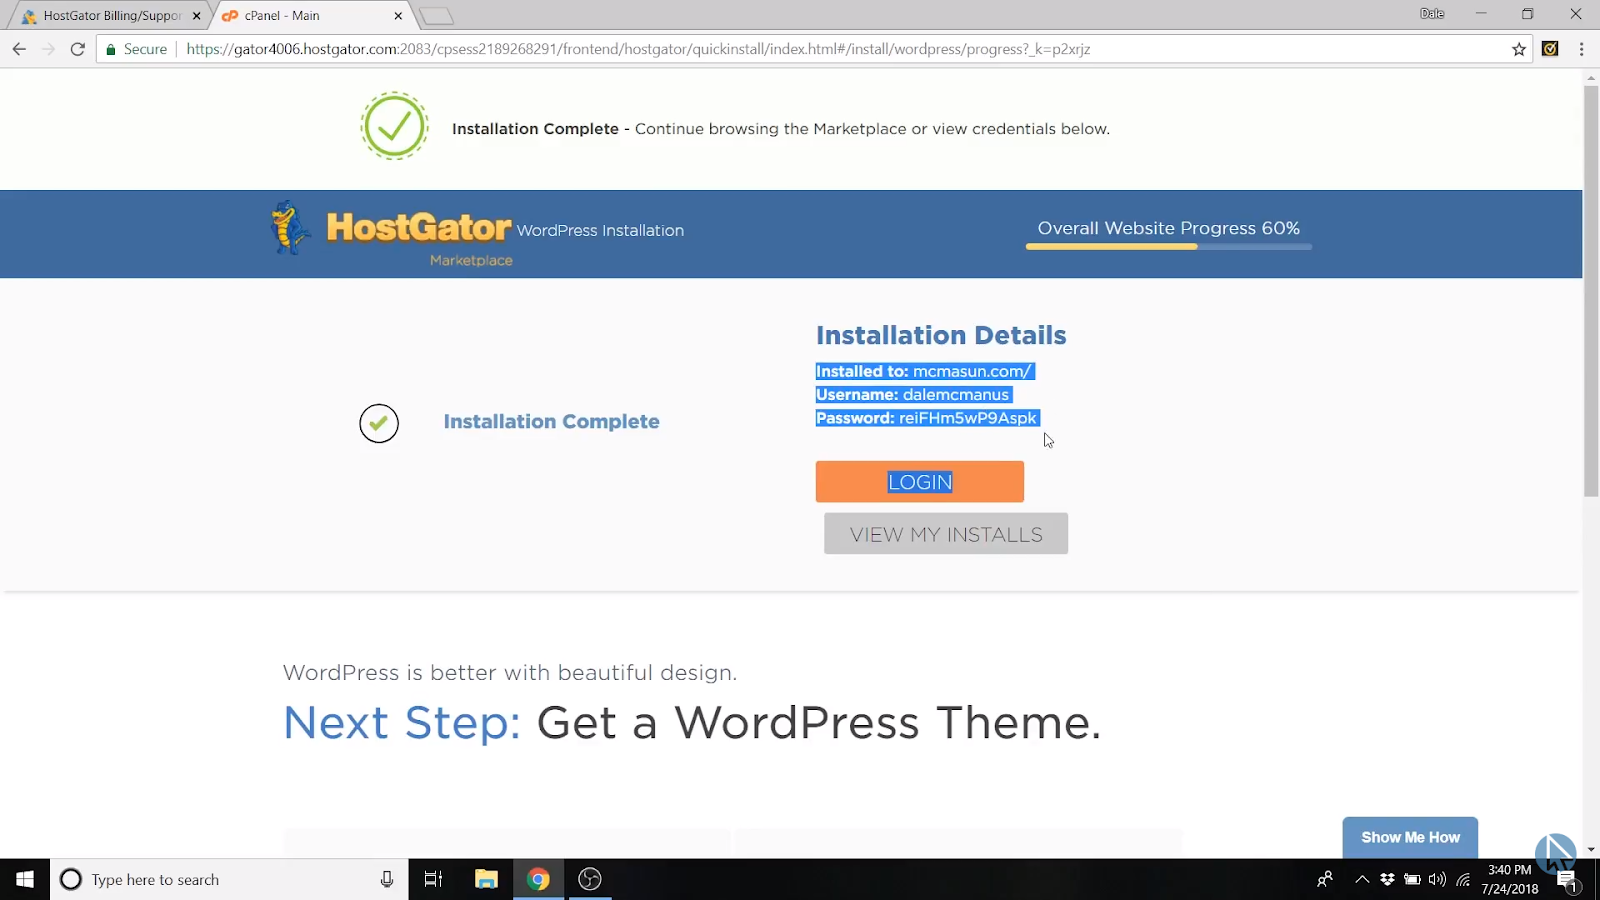Click the Installed to mcmasun.com/ text
Image resolution: width=1600 pixels, height=900 pixels.
[925, 371]
